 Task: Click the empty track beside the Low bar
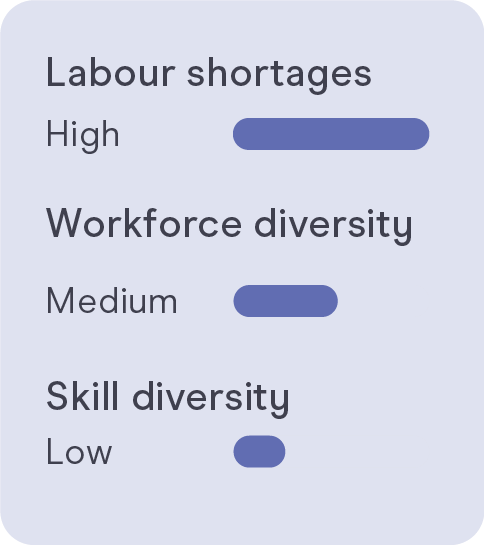(357, 452)
